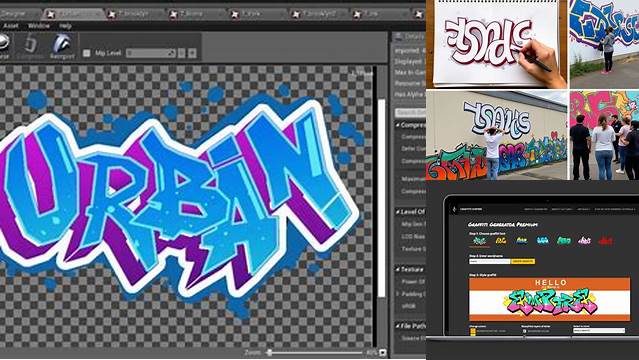The width and height of the screenshot is (639, 360).
Task: Choose the red graffiti font style icon
Action: pyautogui.click(x=605, y=241)
